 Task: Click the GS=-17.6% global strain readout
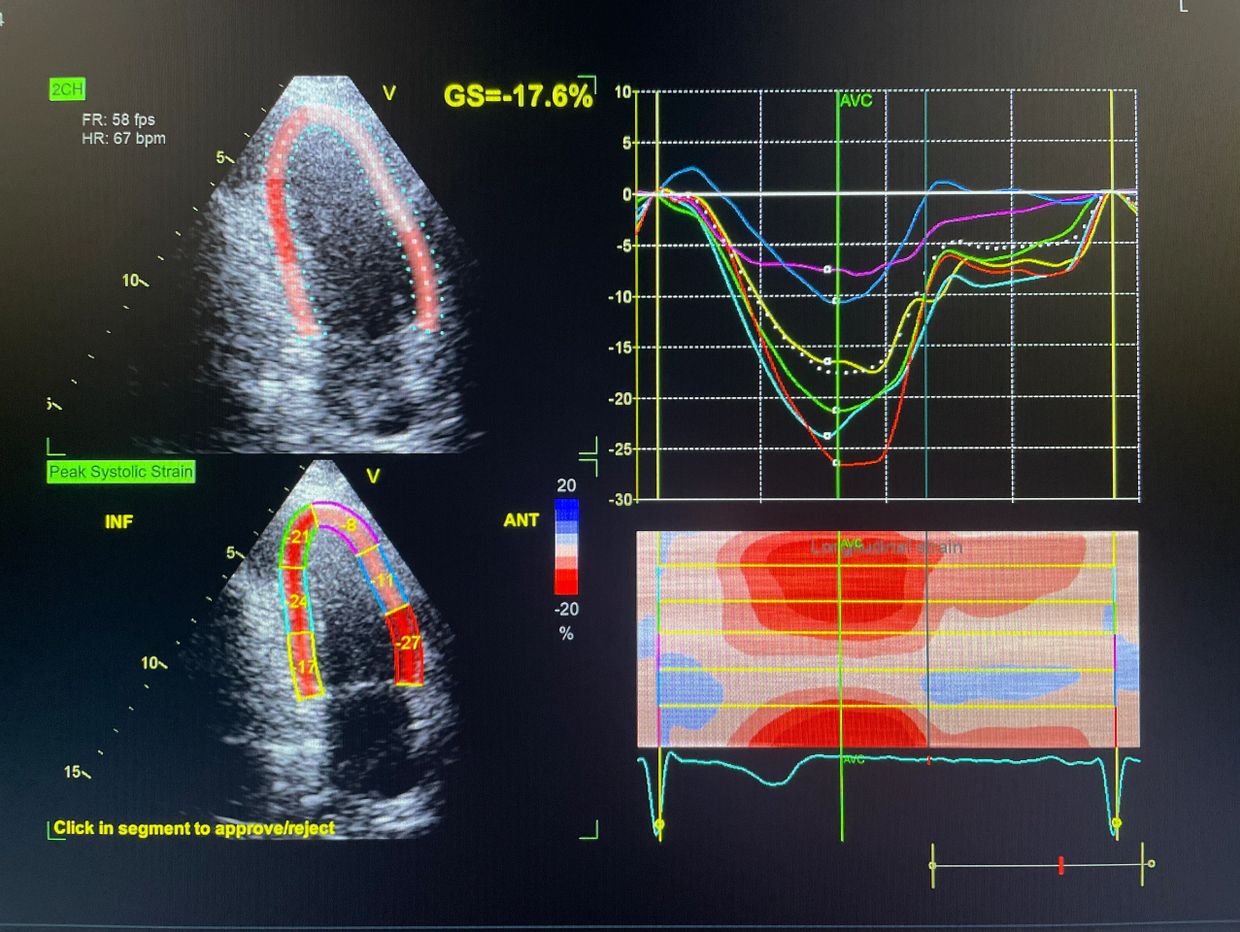[517, 96]
